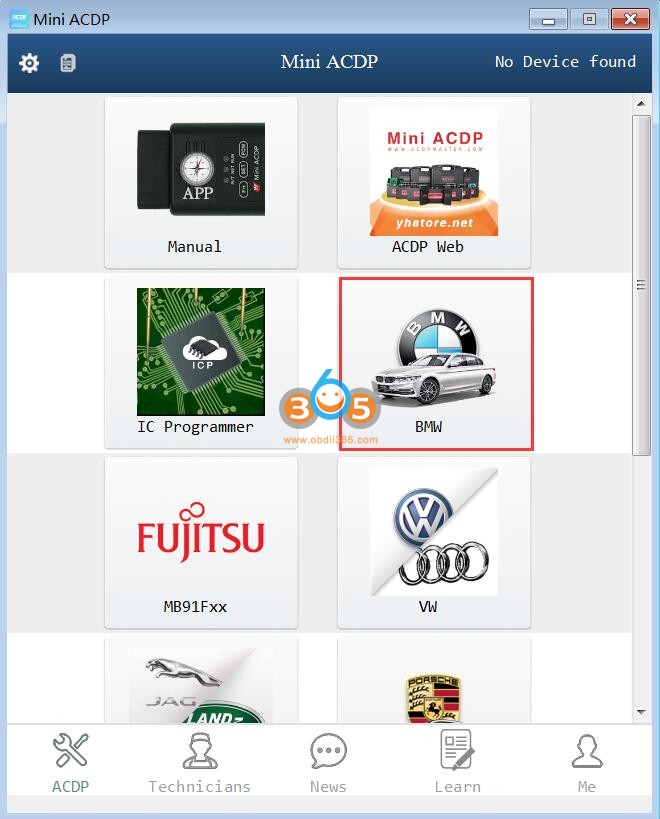Open the settings gear icon
Viewport: 660px width, 819px height.
click(x=29, y=63)
